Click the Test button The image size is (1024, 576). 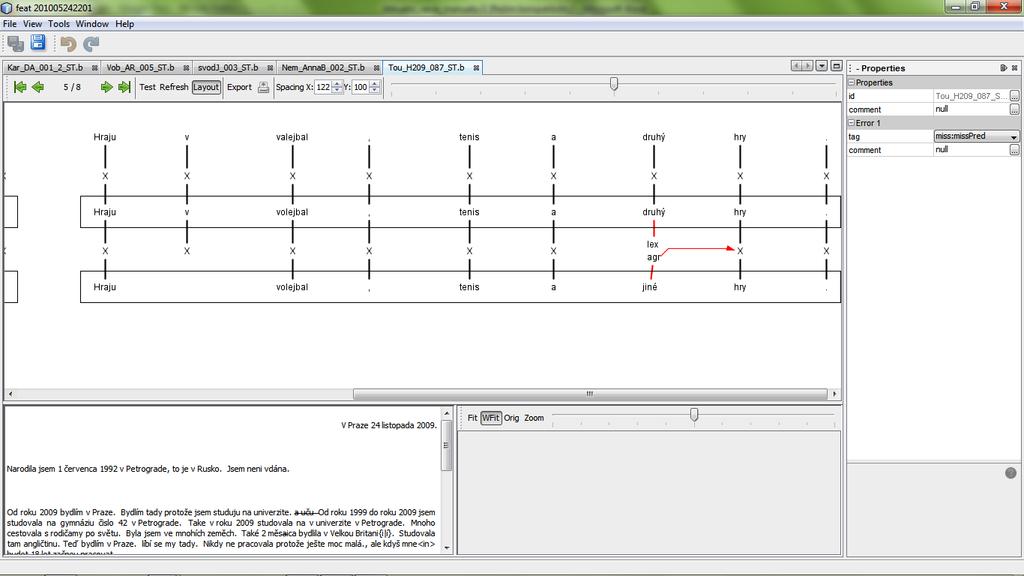click(x=148, y=87)
